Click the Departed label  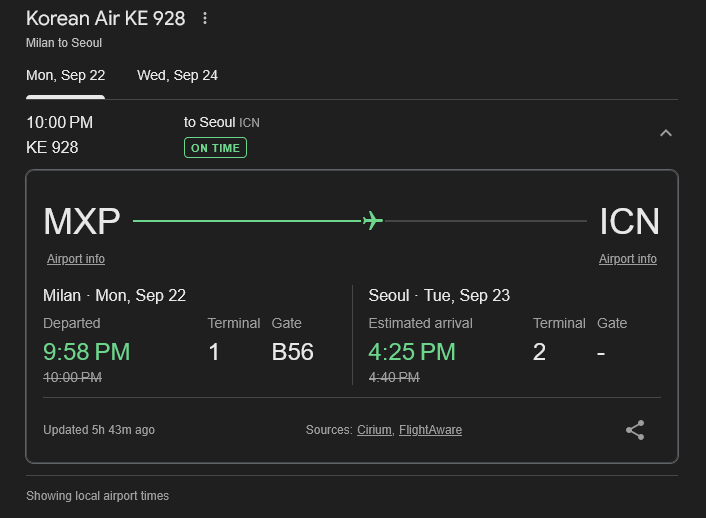[x=72, y=323]
